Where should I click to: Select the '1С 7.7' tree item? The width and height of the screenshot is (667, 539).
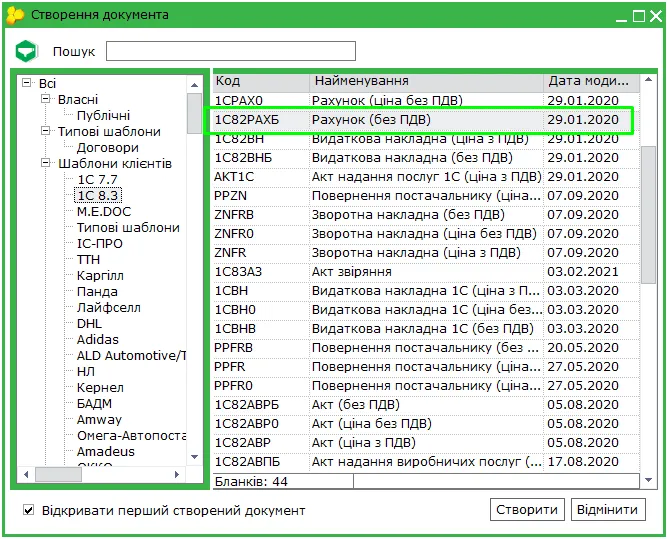(x=97, y=180)
